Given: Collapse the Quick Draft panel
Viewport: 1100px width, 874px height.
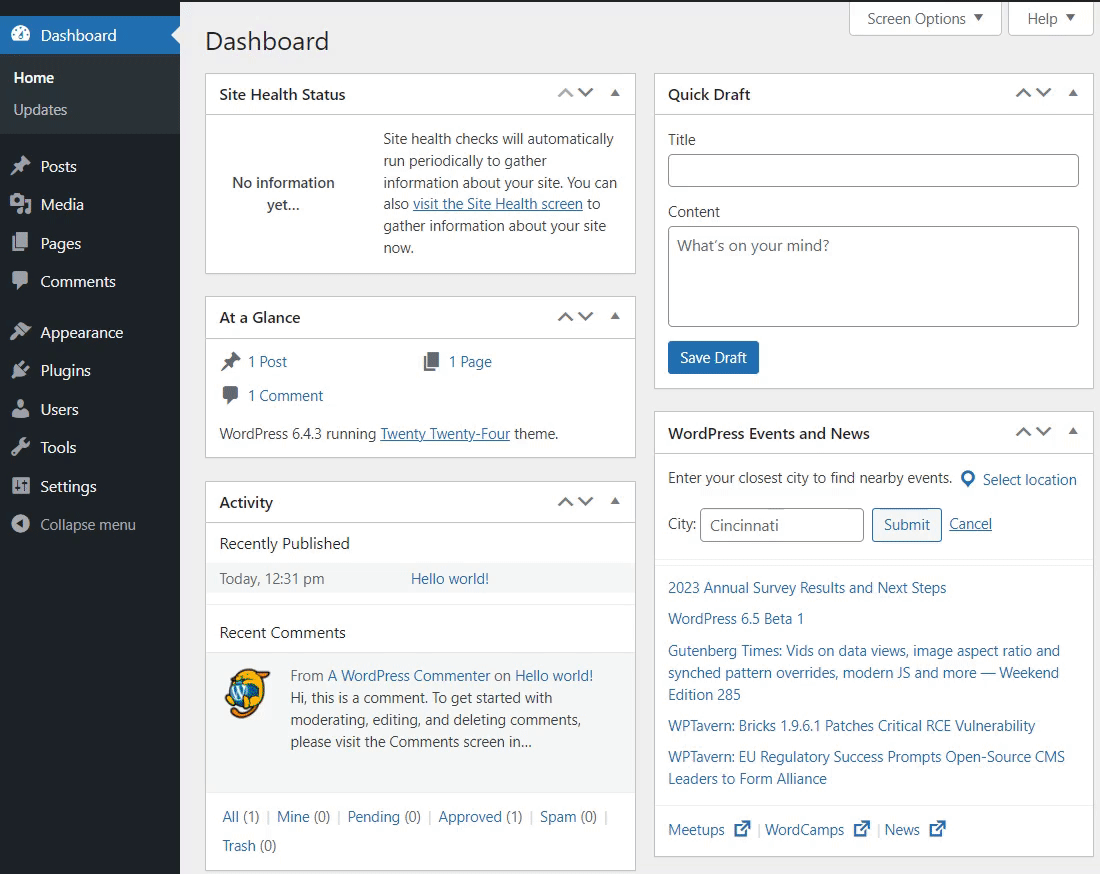Looking at the screenshot, I should click(x=1073, y=93).
